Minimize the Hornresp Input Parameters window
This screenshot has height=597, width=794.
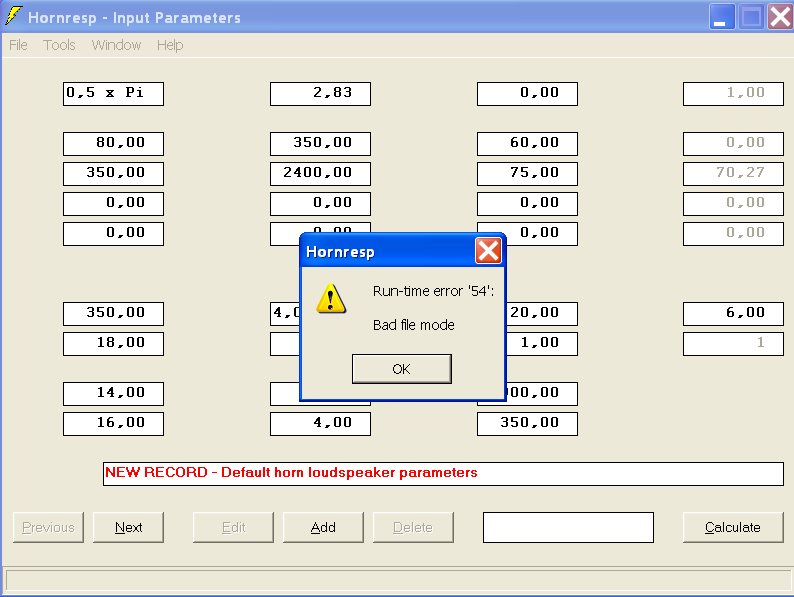coord(722,17)
